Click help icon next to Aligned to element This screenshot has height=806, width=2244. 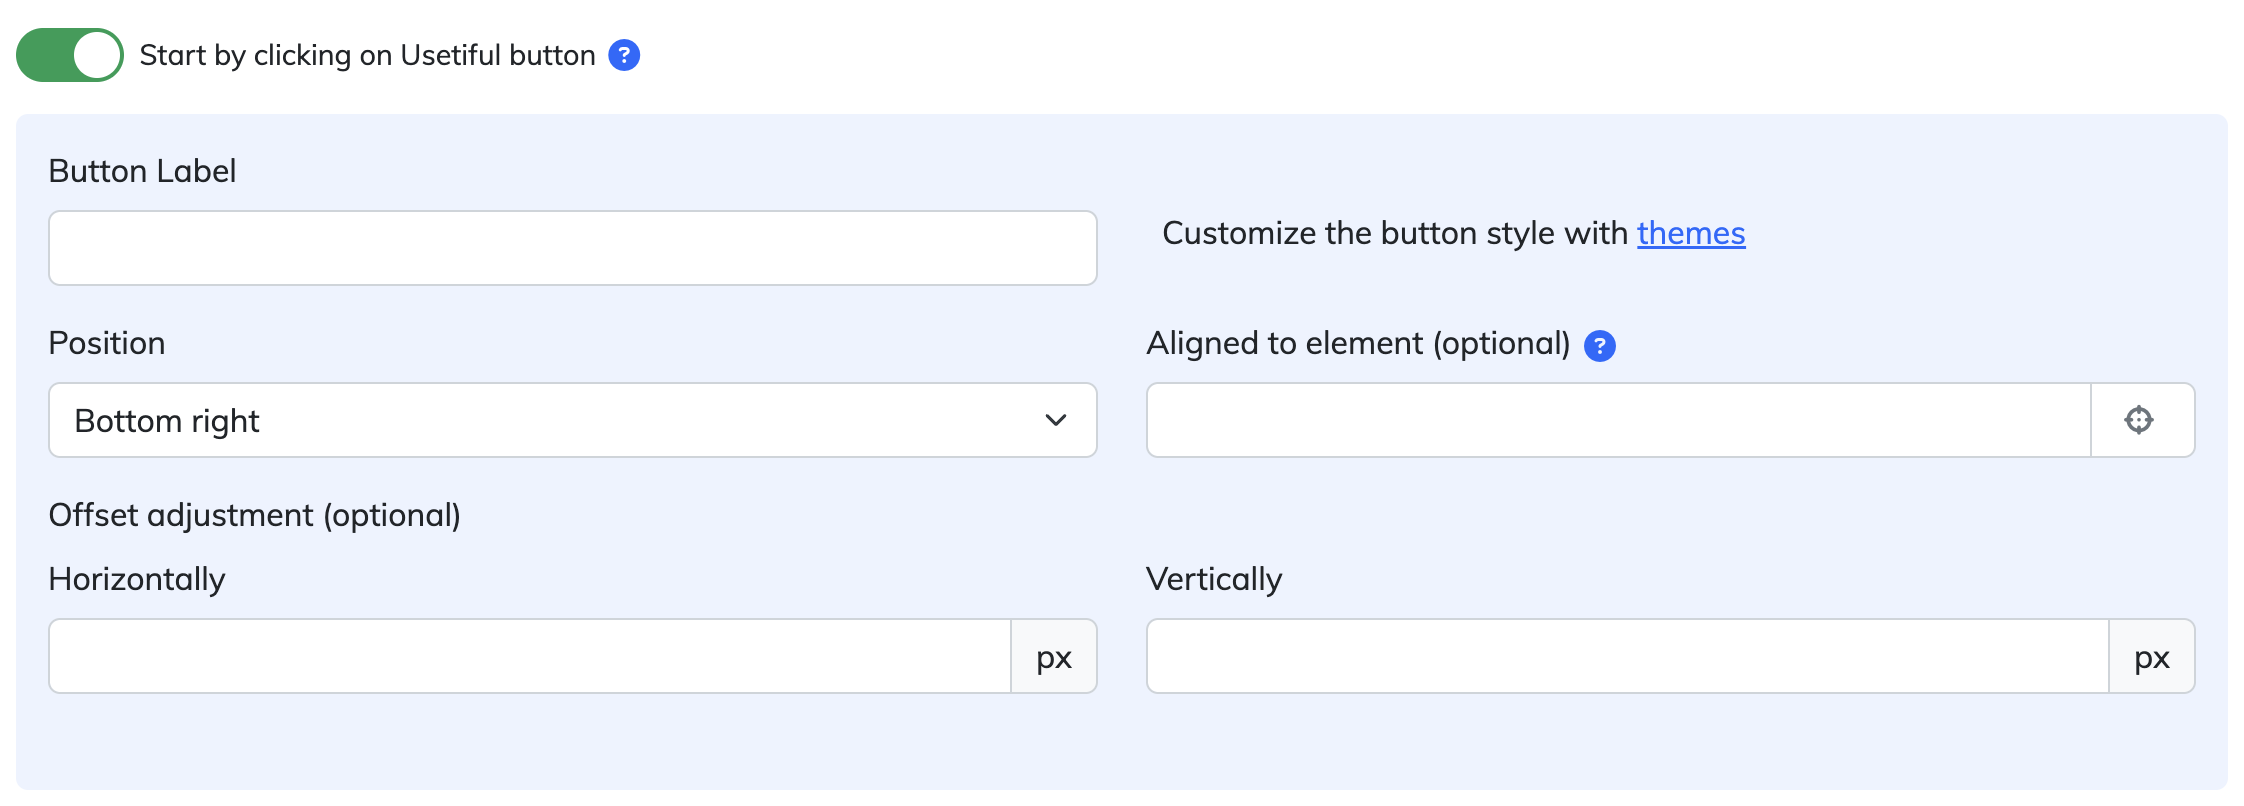click(x=1600, y=345)
